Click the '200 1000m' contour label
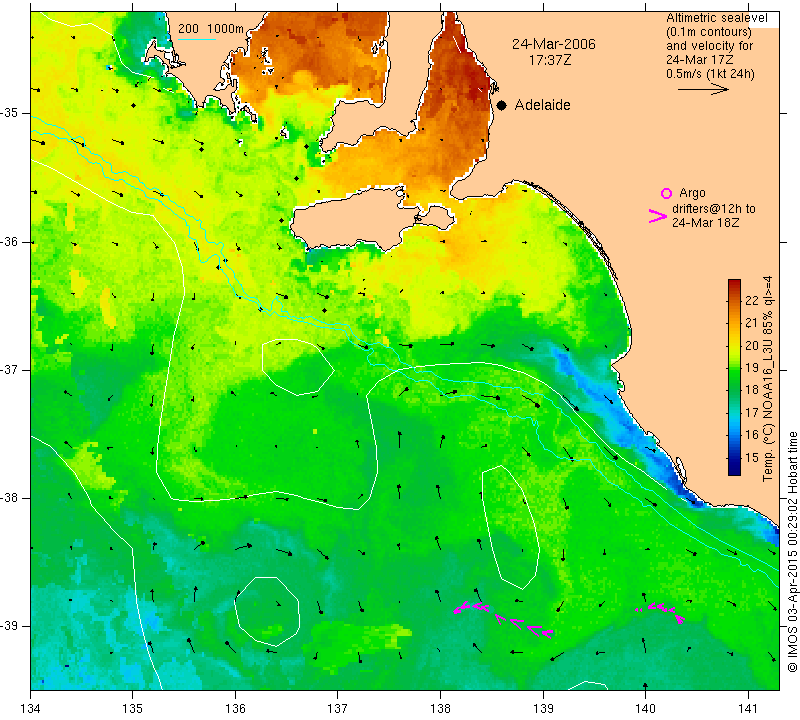 (x=211, y=29)
